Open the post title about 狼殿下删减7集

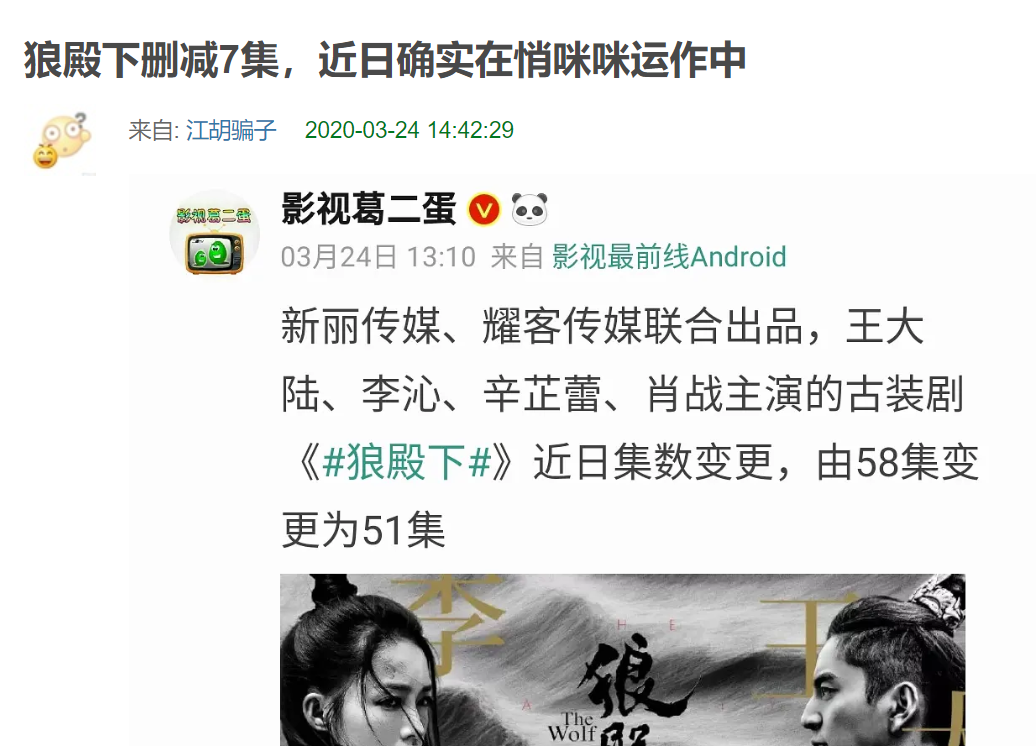click(x=385, y=60)
